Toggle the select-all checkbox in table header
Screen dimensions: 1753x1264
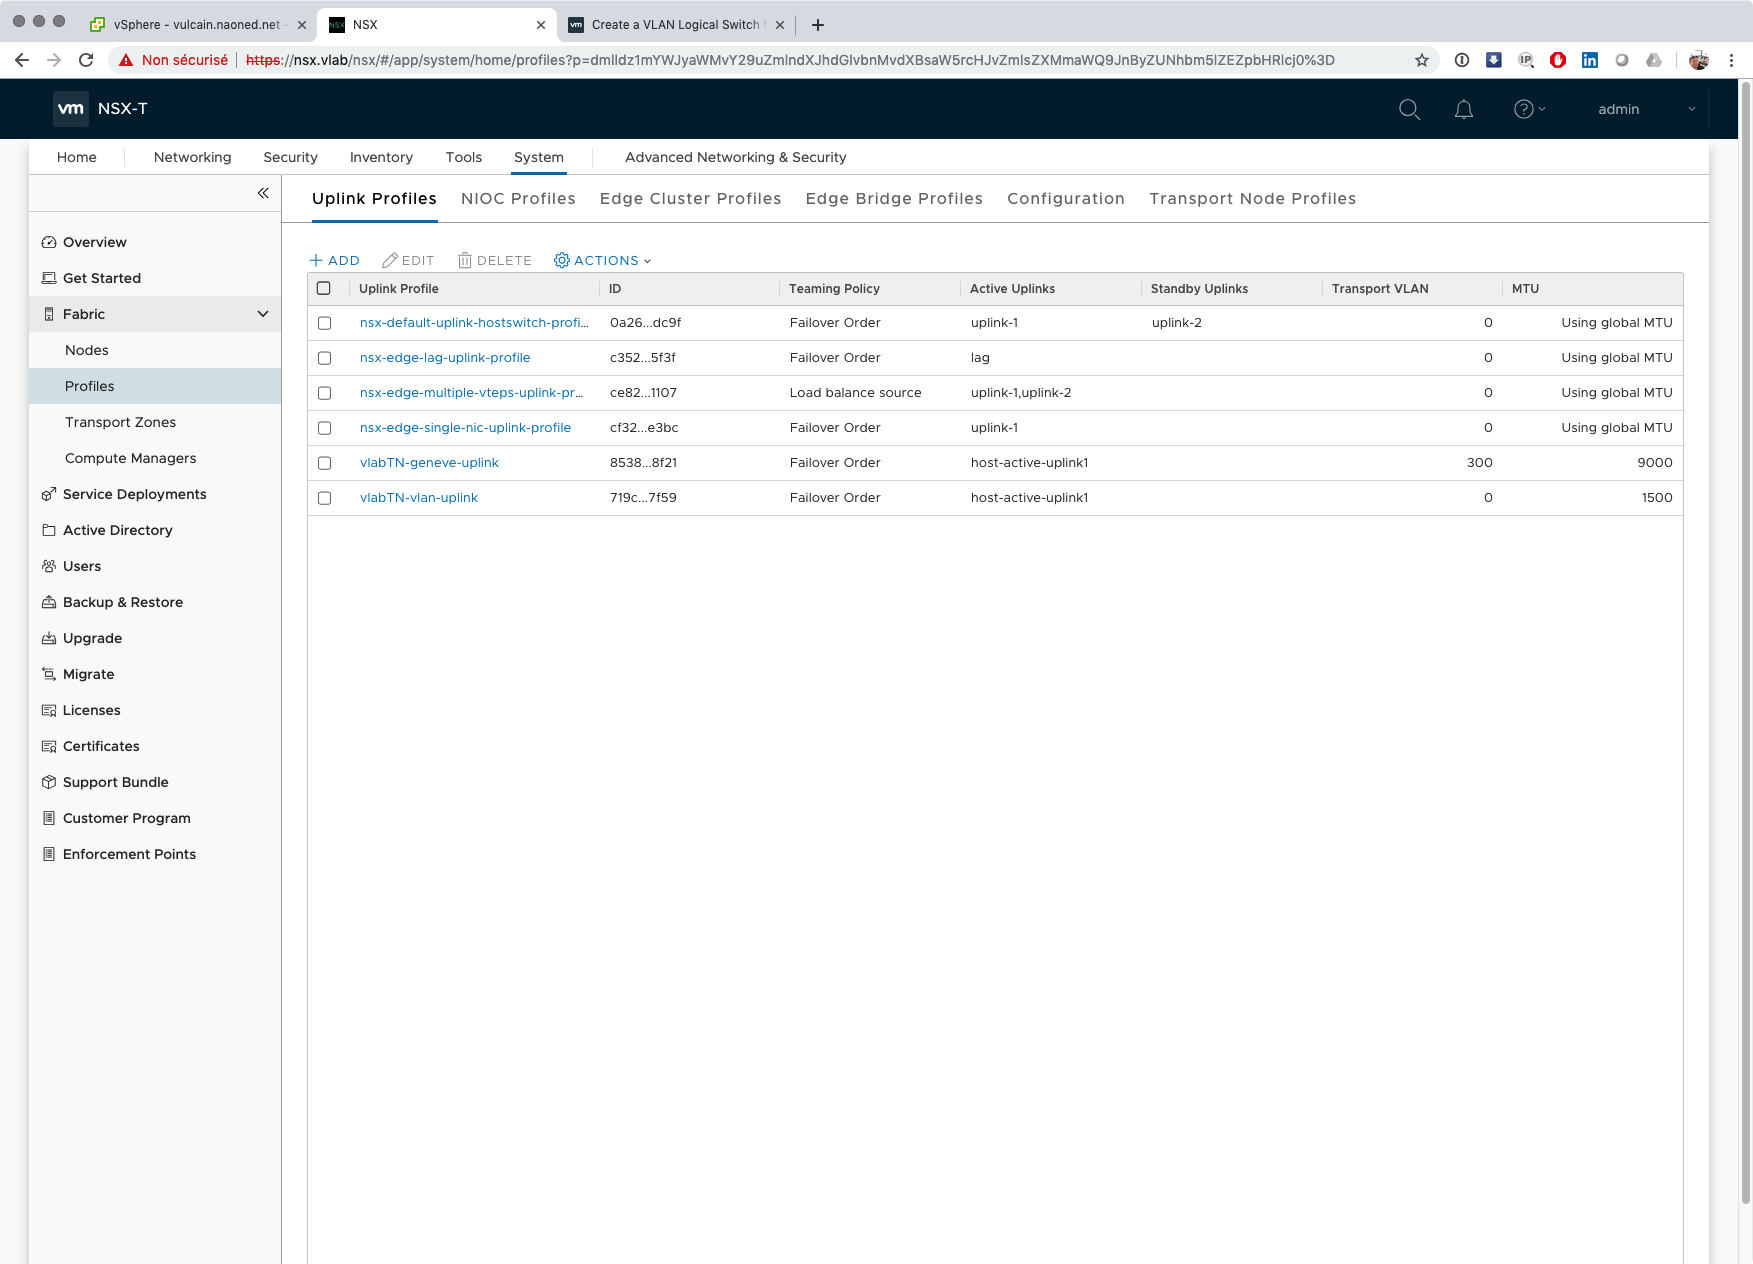pos(324,288)
